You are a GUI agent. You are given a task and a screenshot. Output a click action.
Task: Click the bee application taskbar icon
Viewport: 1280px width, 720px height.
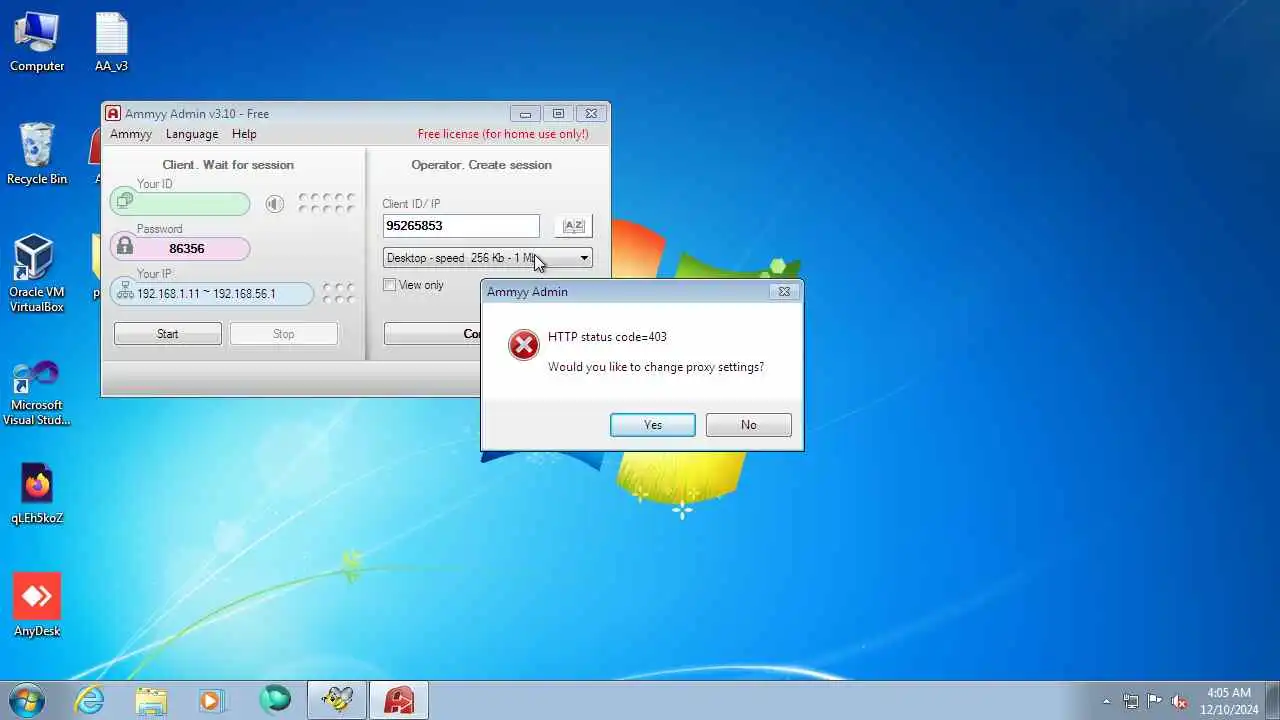pyautogui.click(x=337, y=700)
